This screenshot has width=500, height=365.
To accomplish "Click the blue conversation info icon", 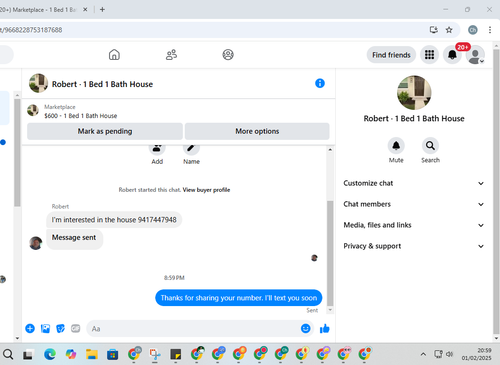I will [320, 83].
